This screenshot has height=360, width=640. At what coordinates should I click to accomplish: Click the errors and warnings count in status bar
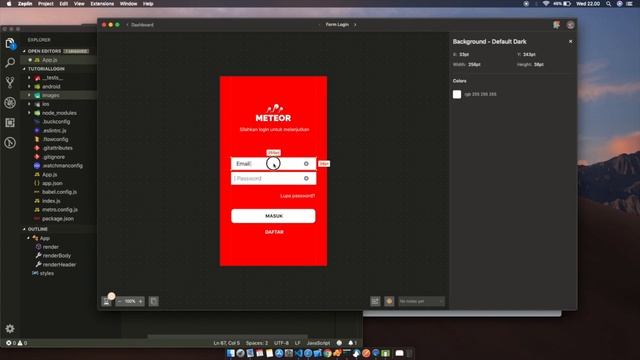(x=17, y=343)
